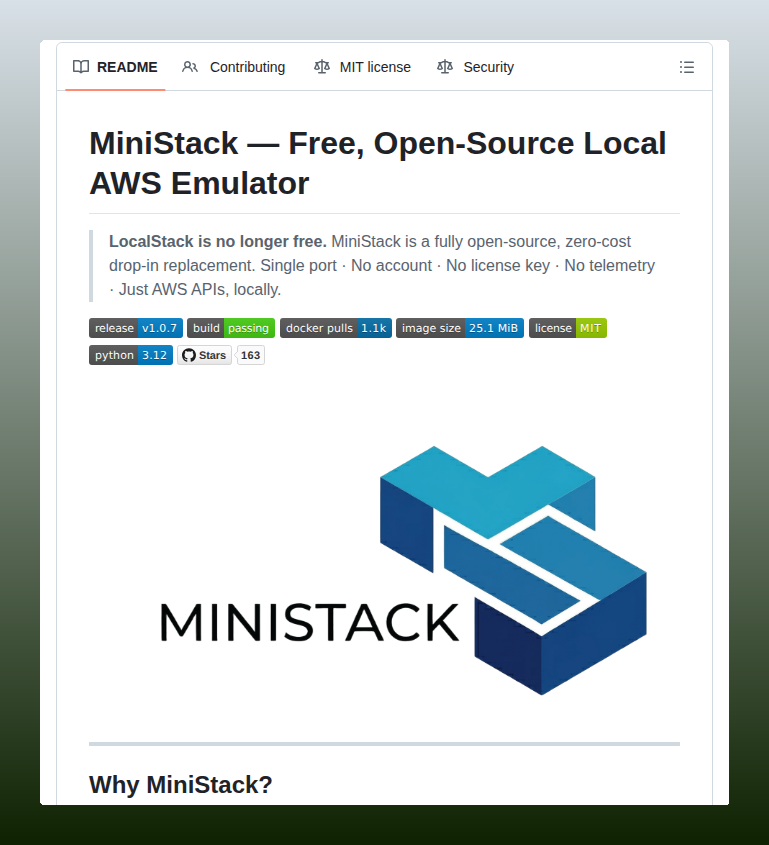The image size is (769, 845).
Task: Click the MiniStack logo image
Action: [x=404, y=570]
